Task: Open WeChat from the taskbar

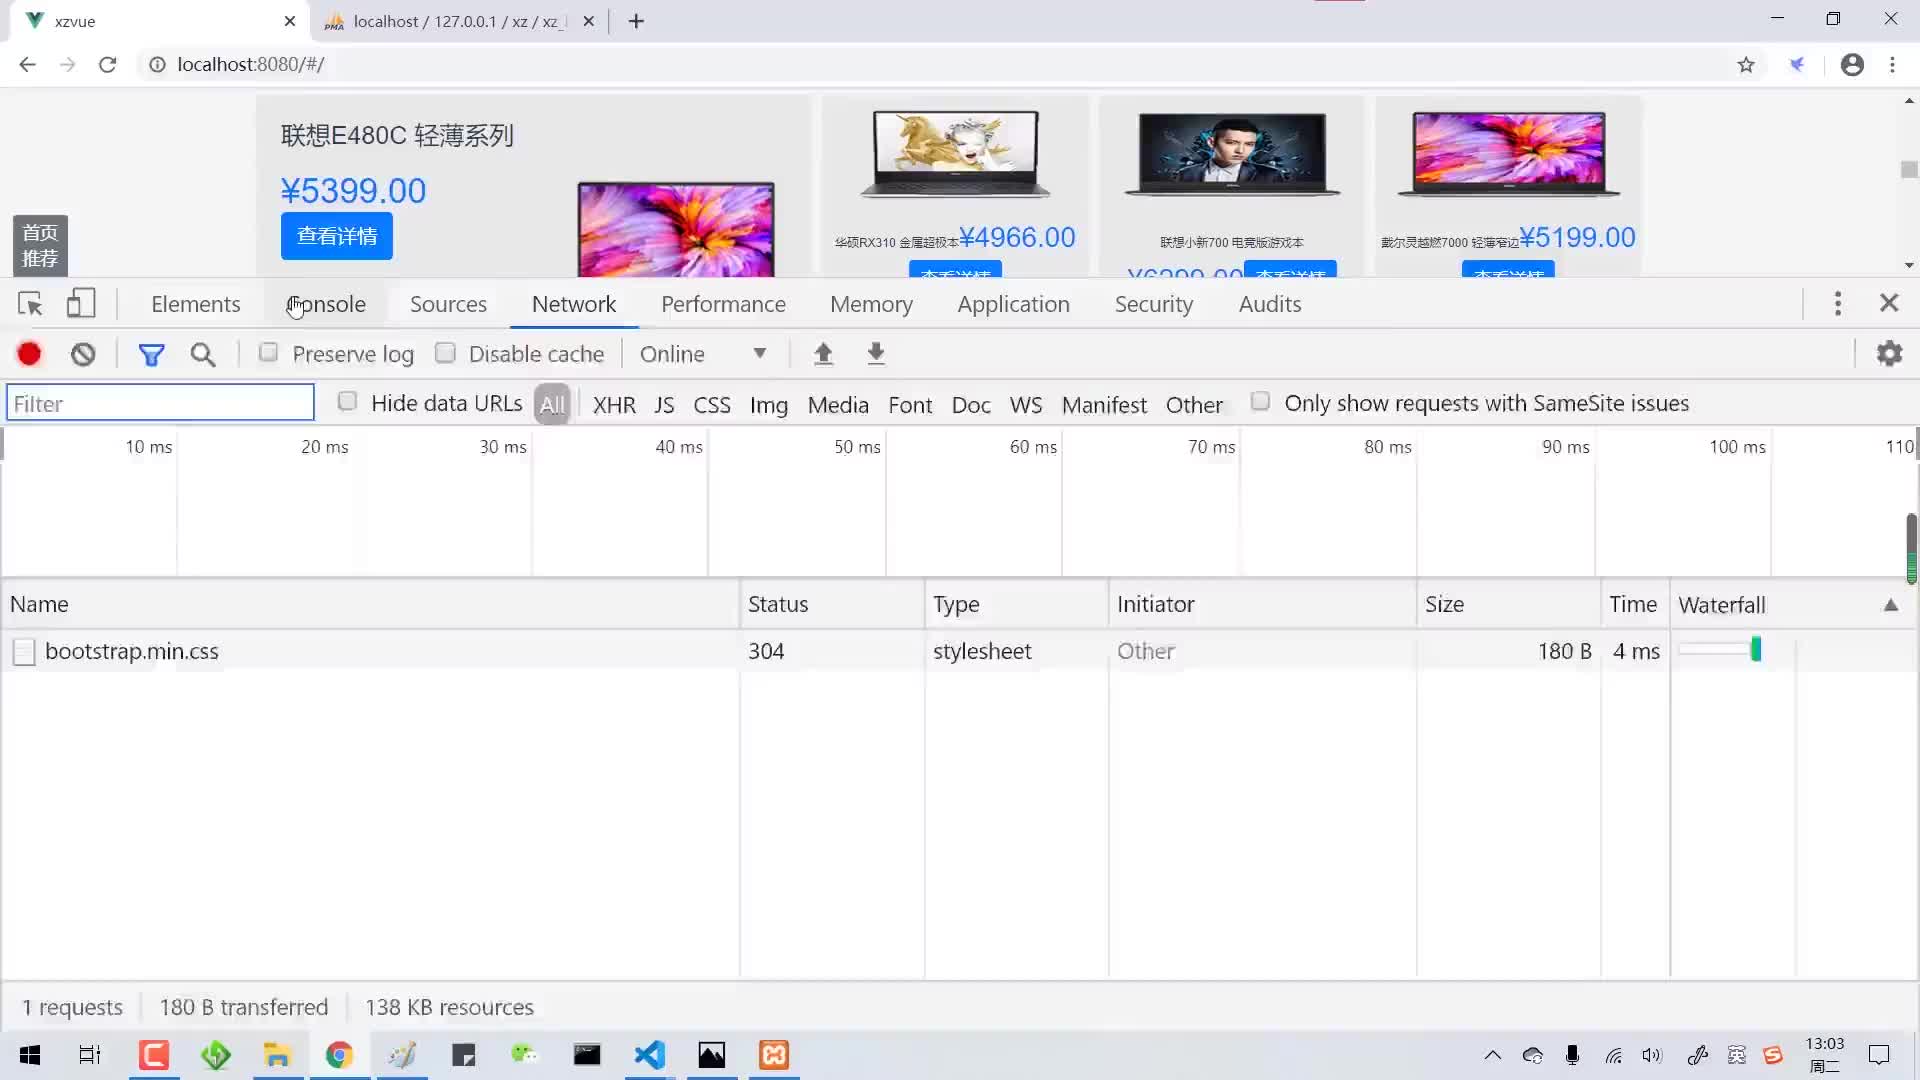Action: coord(524,1055)
